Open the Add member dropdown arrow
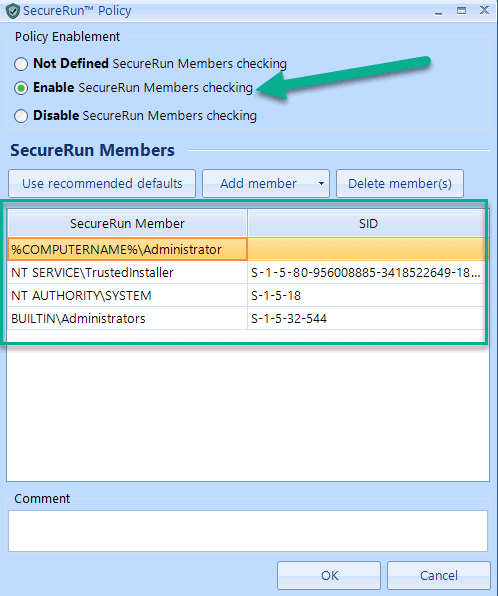The width and height of the screenshot is (498, 596). (322, 184)
